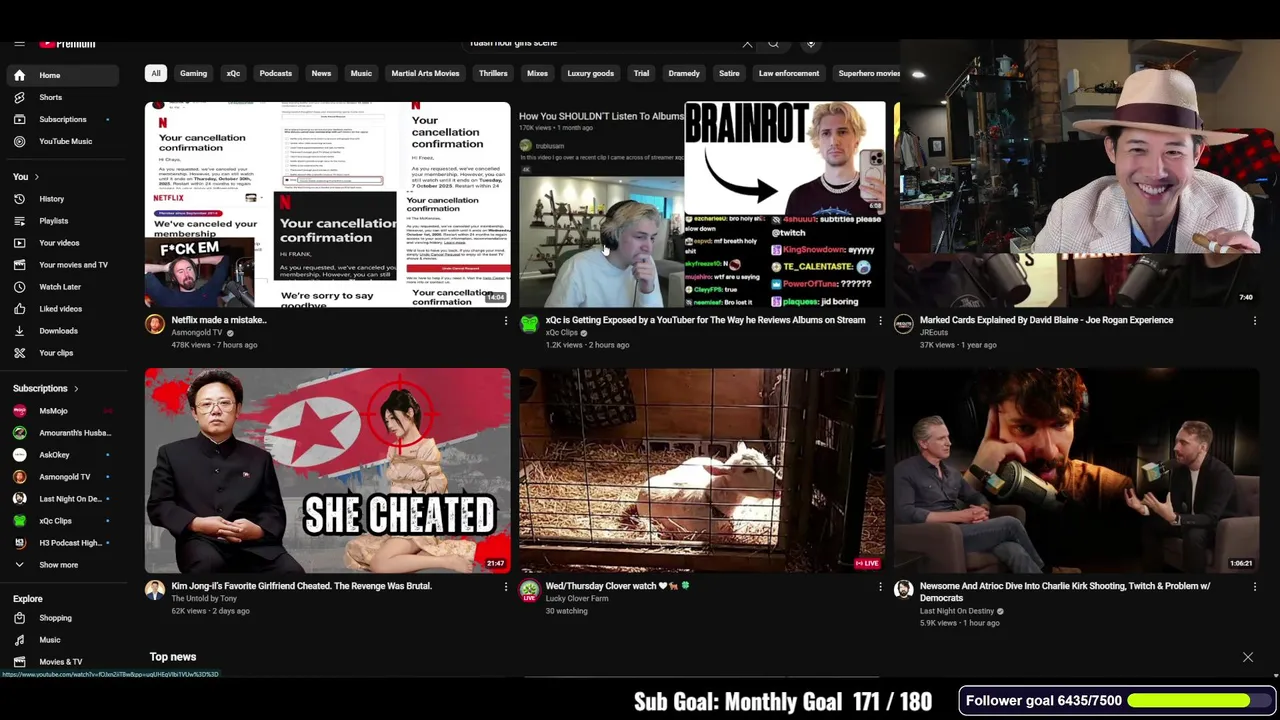
Task: Open 'Netflix made a mistake..' title link
Action: tap(219, 320)
